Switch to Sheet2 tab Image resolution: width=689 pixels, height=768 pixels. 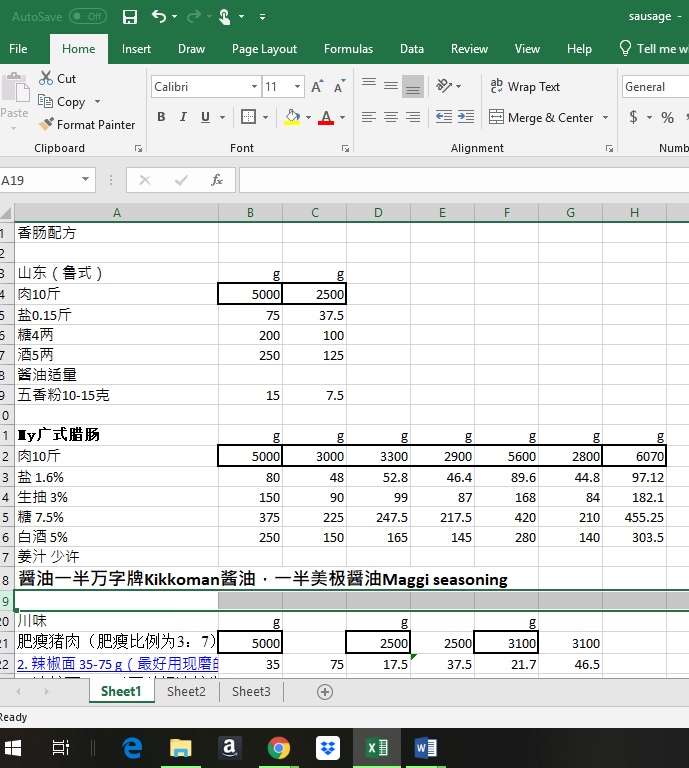[x=186, y=691]
